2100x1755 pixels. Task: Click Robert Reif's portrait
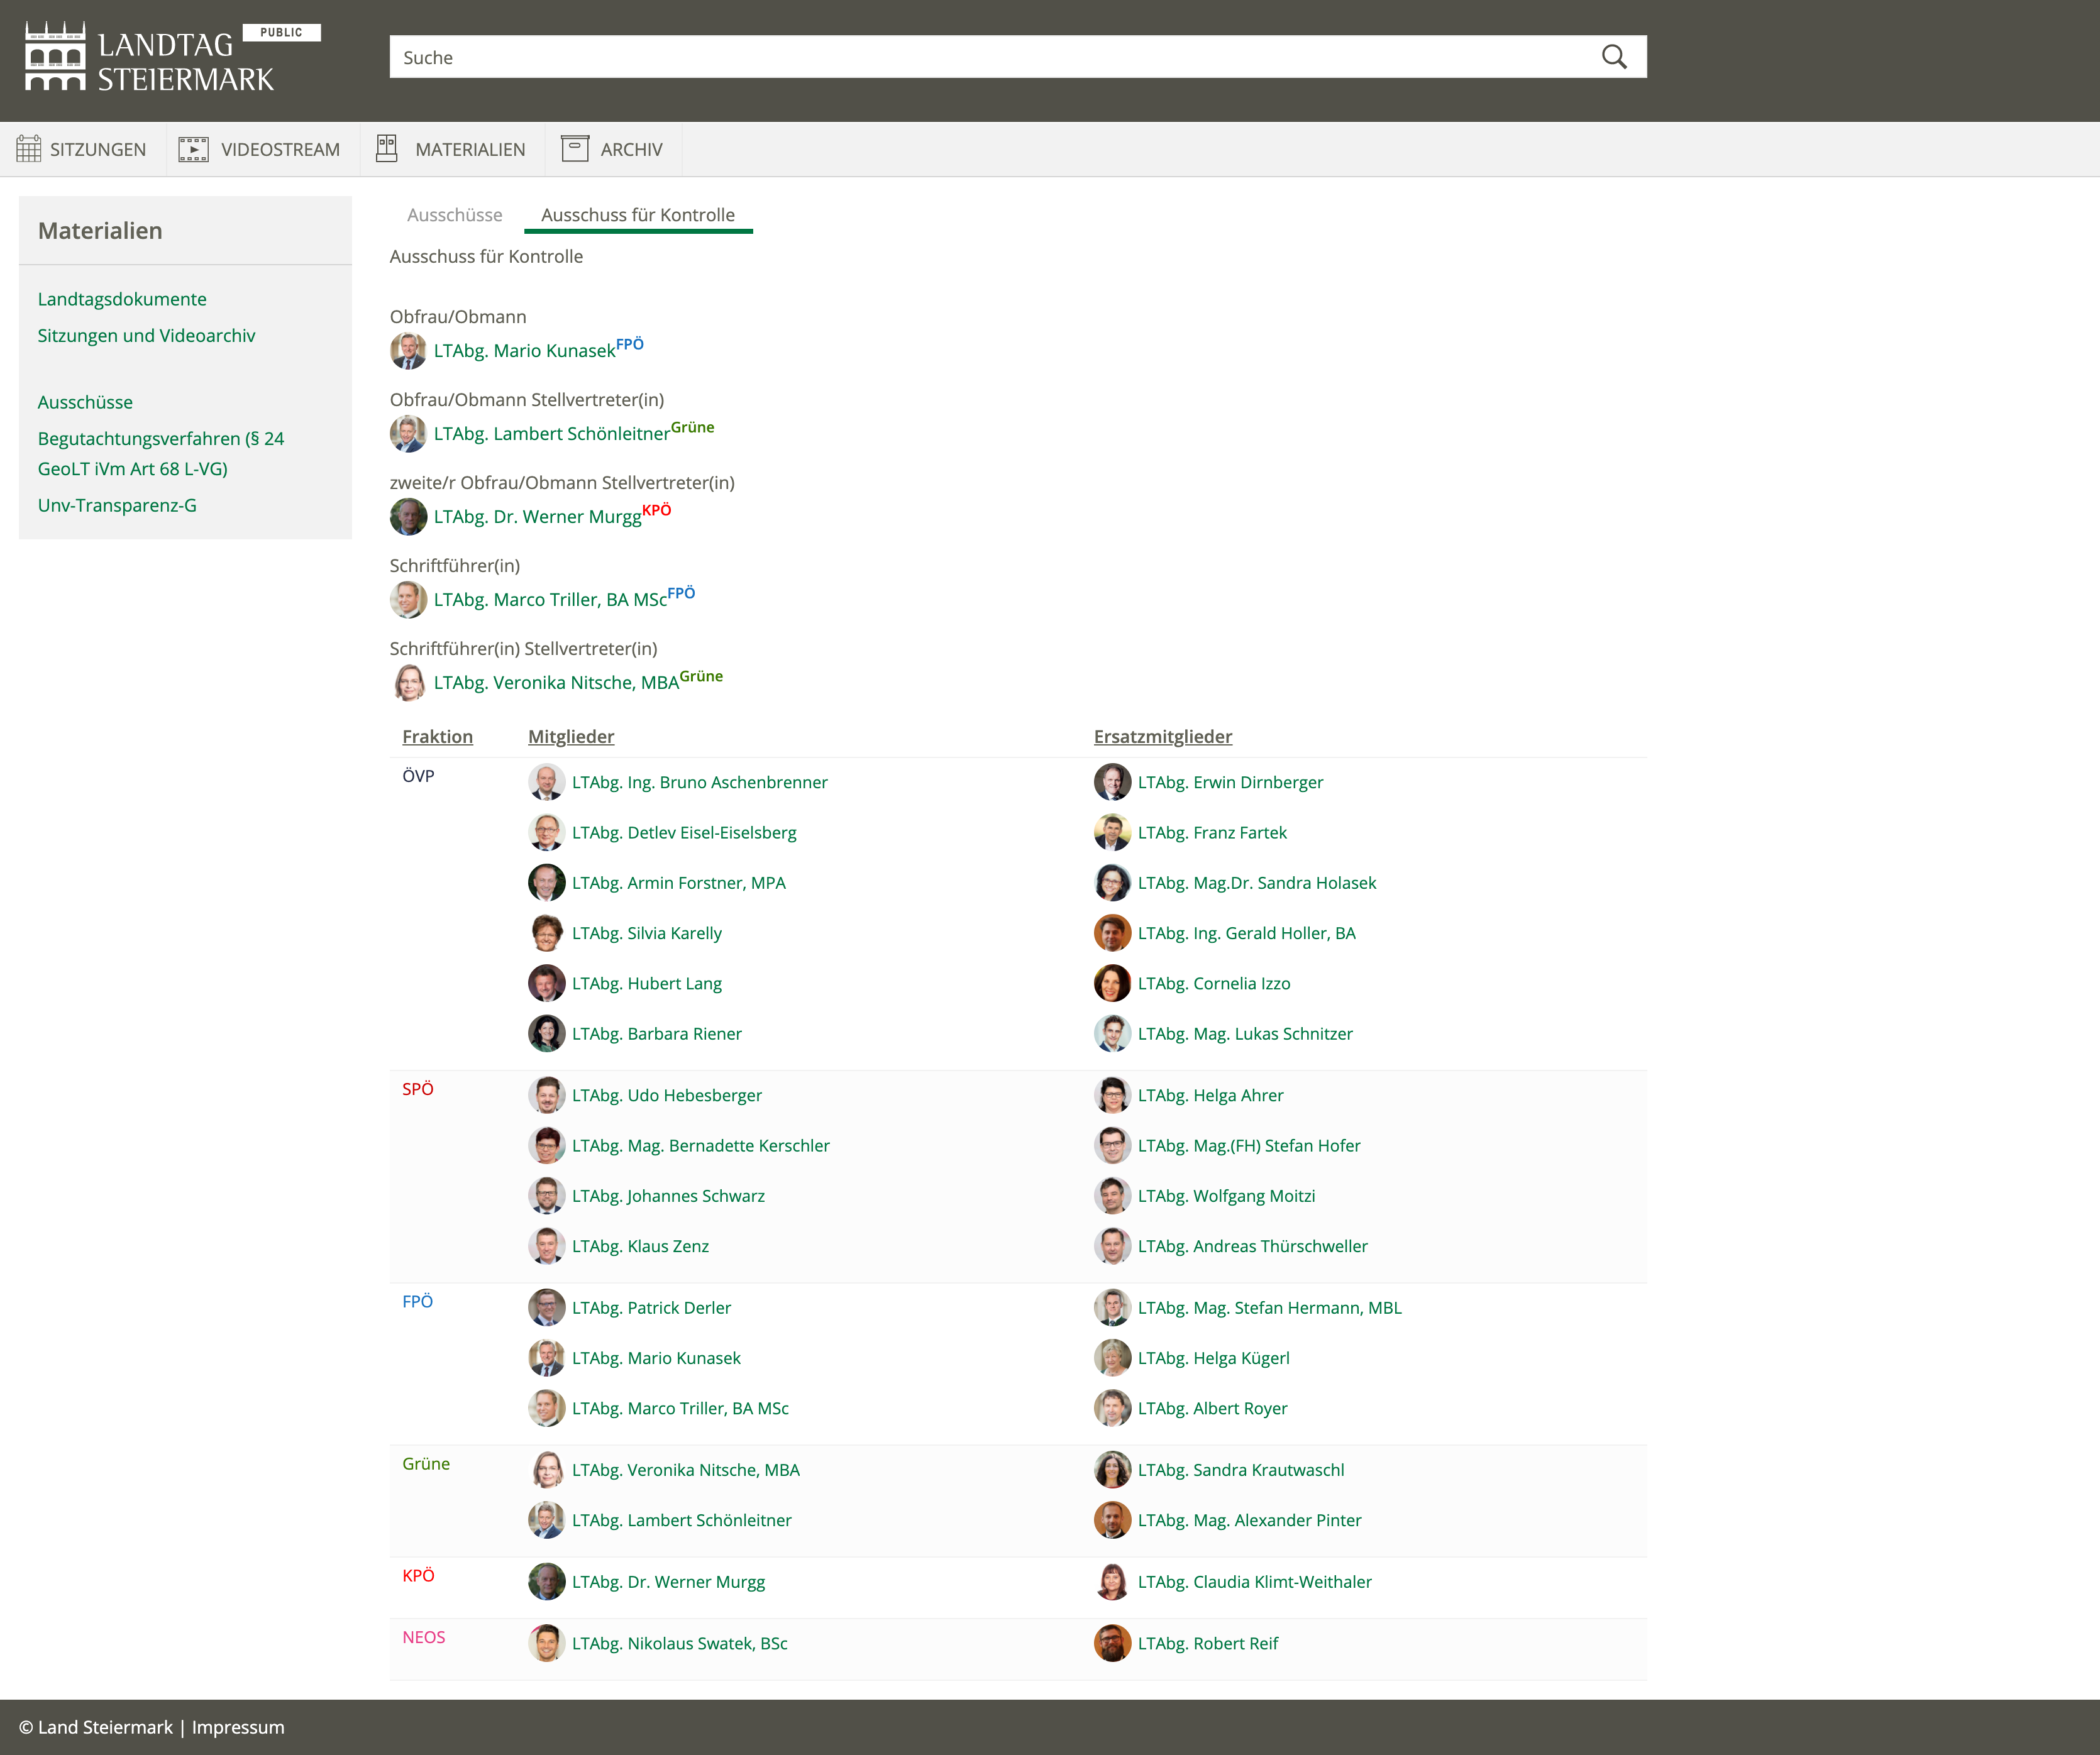[1112, 1644]
